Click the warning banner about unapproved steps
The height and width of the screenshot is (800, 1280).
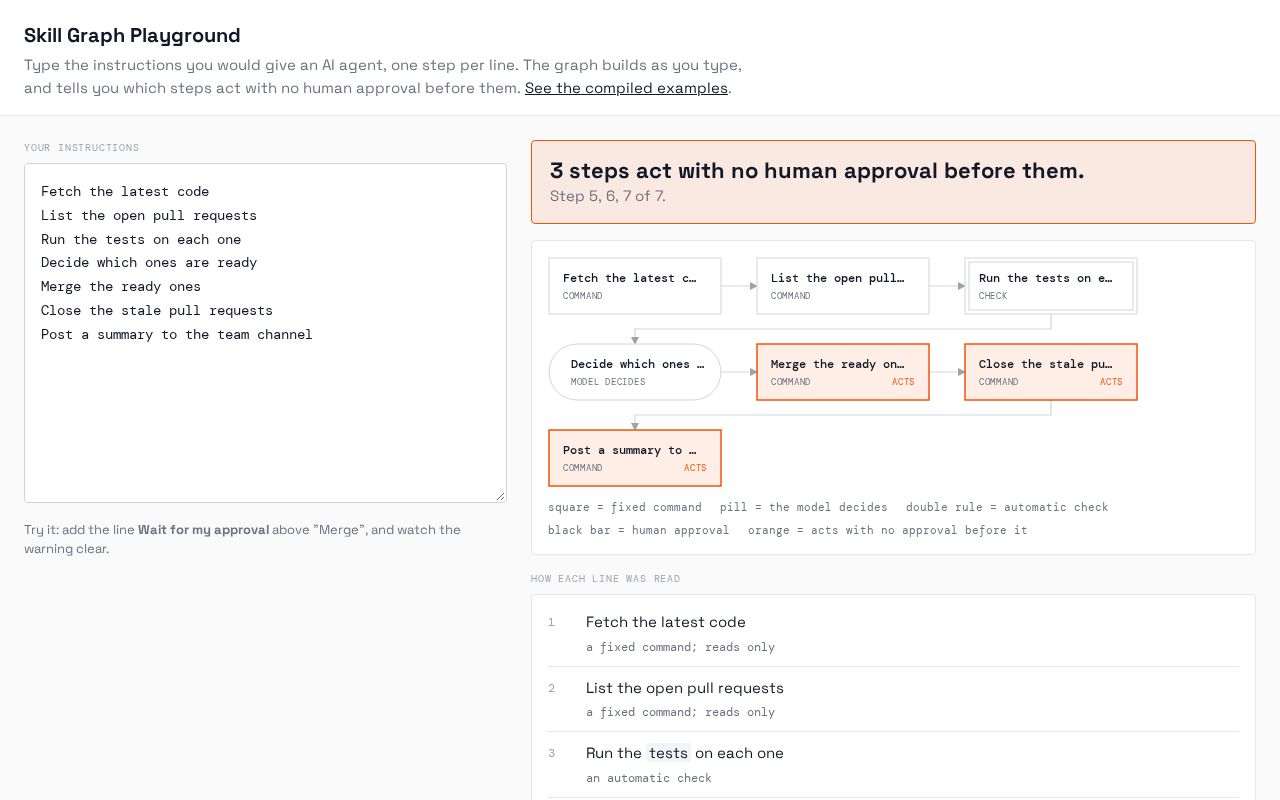coord(893,182)
